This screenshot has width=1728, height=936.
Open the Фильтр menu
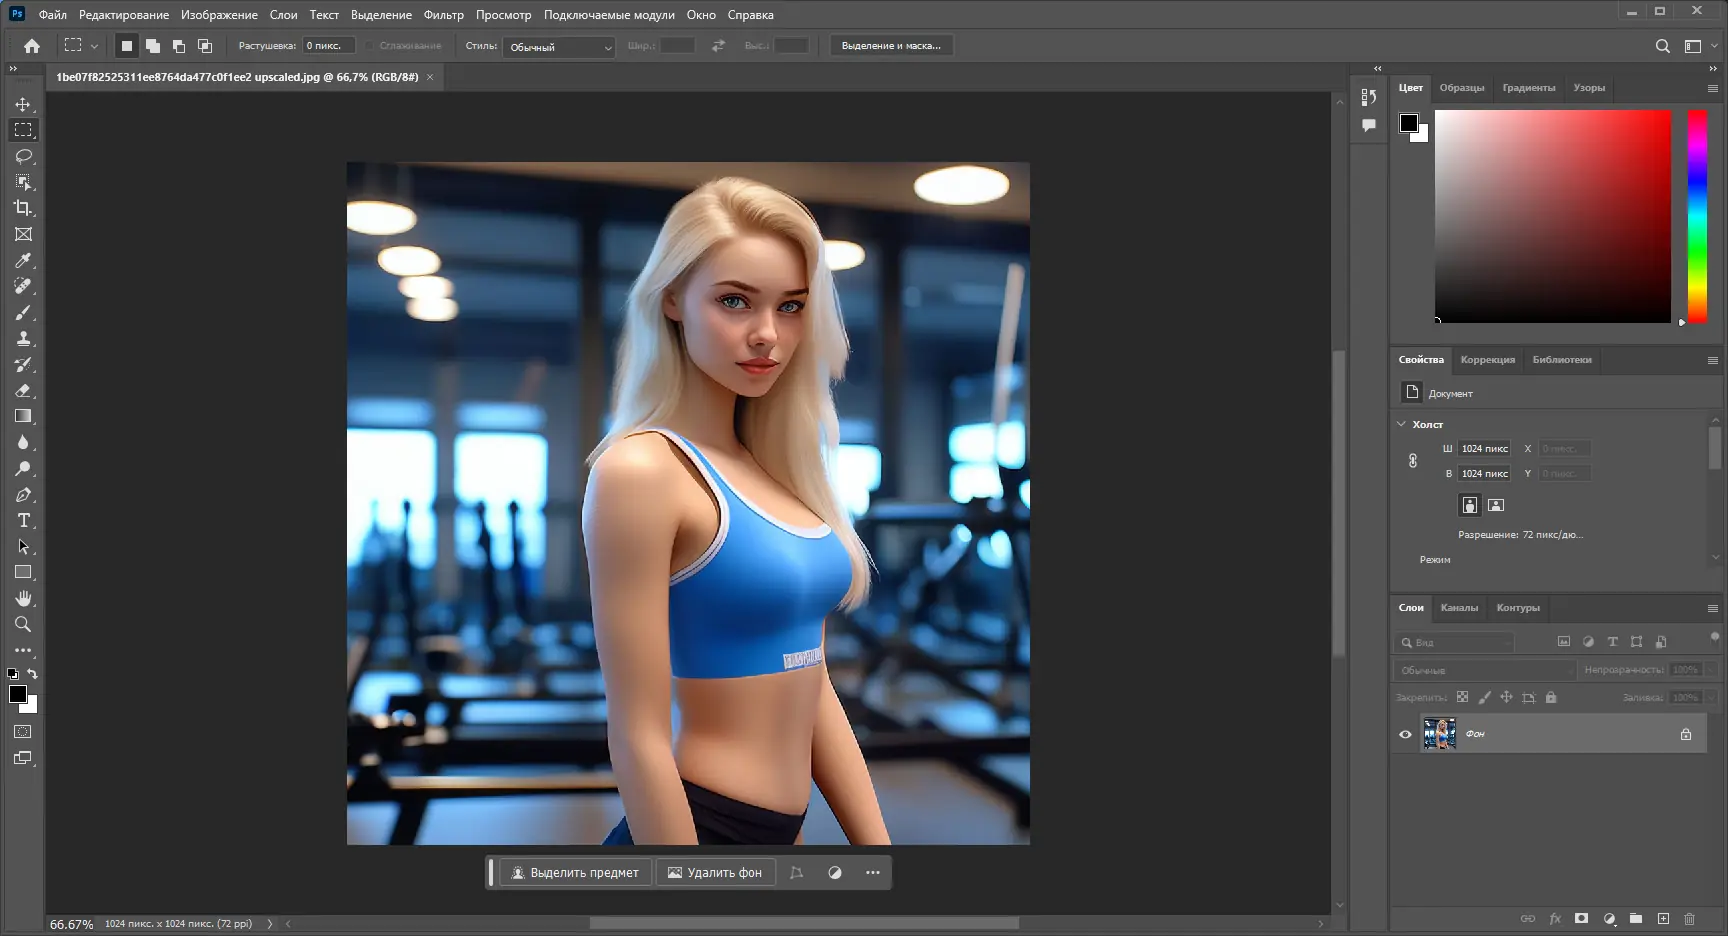(443, 15)
